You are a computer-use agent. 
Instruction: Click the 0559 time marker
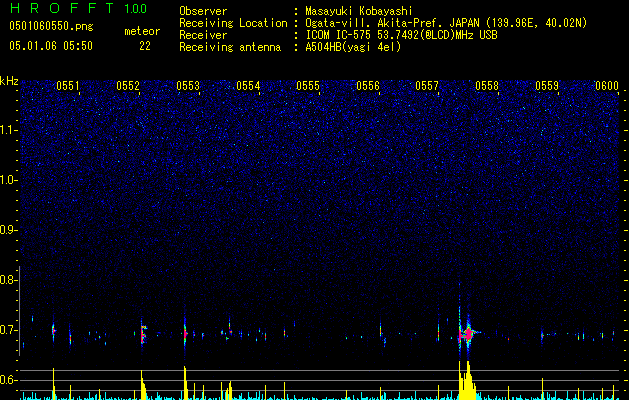tap(547, 86)
